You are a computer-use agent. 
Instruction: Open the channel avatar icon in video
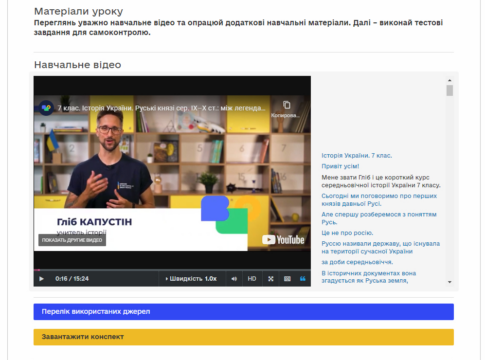(46, 108)
